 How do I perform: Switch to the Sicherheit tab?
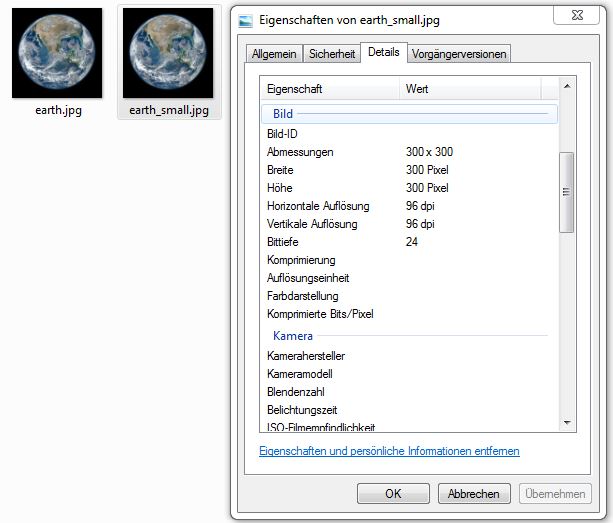[x=332, y=54]
